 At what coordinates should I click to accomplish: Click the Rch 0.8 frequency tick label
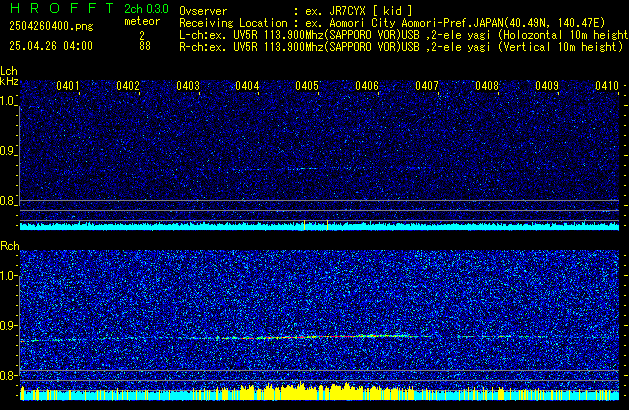pos(8,375)
